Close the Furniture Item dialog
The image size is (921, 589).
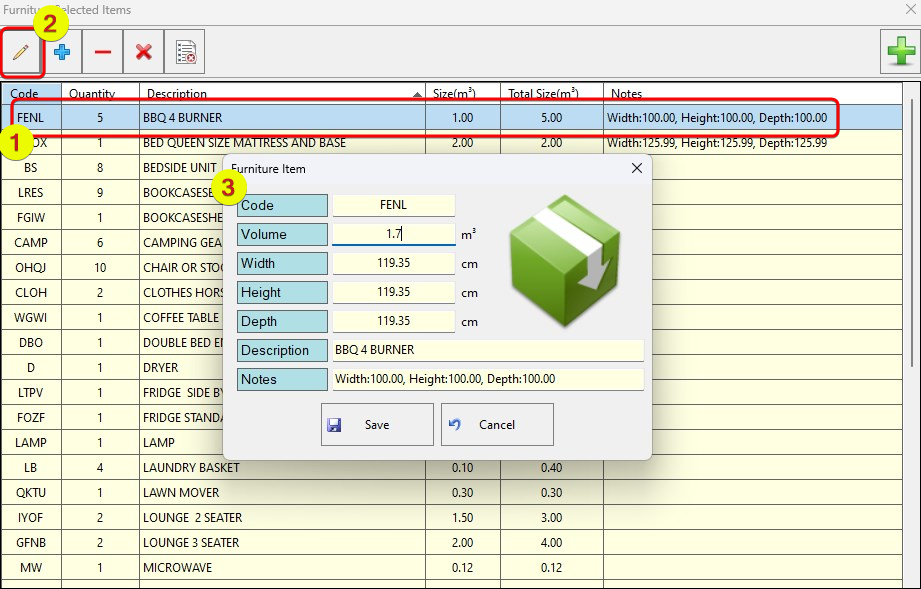coord(636,168)
